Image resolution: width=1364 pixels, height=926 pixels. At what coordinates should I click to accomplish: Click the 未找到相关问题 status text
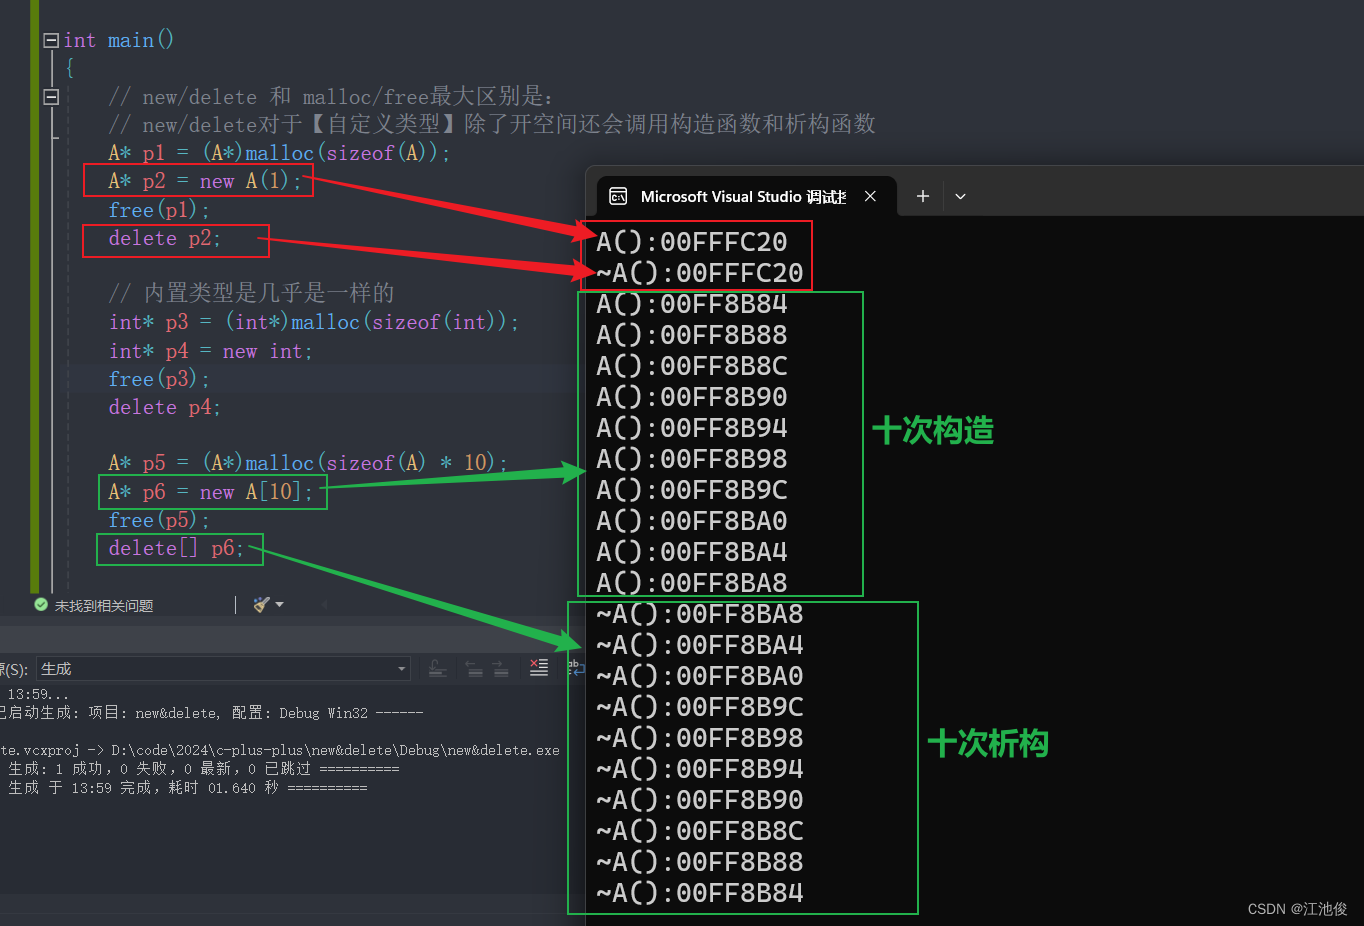click(104, 606)
